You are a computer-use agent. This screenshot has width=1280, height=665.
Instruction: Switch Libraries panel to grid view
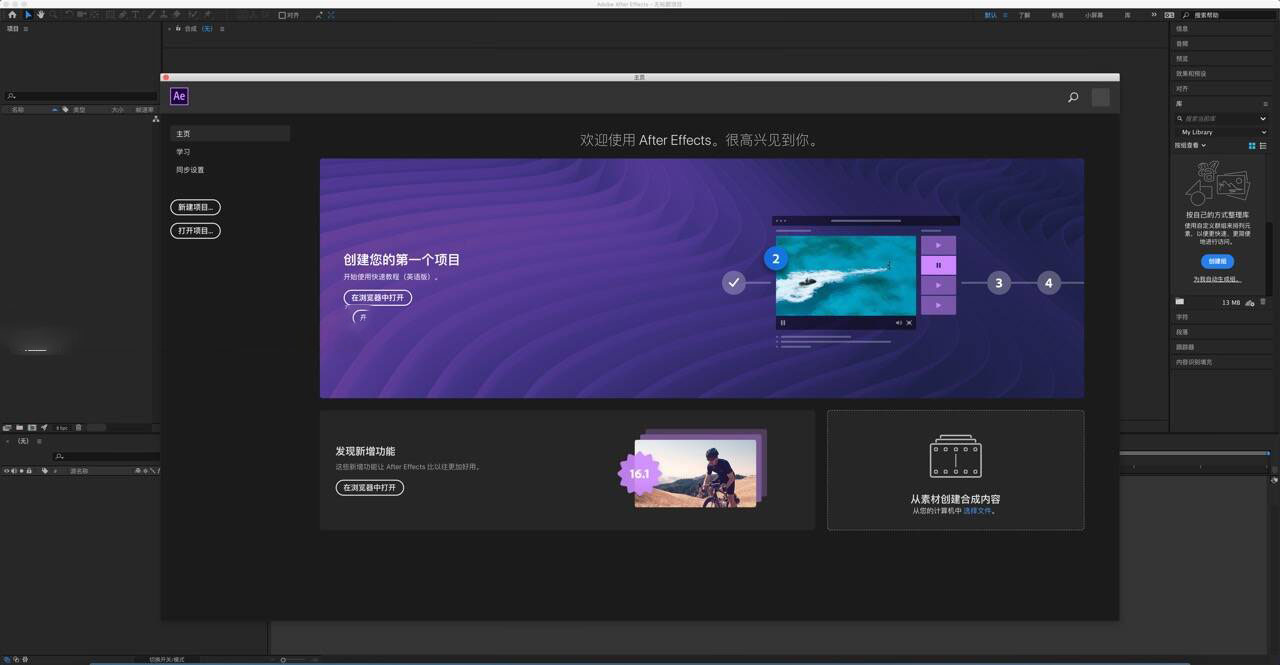(x=1251, y=145)
